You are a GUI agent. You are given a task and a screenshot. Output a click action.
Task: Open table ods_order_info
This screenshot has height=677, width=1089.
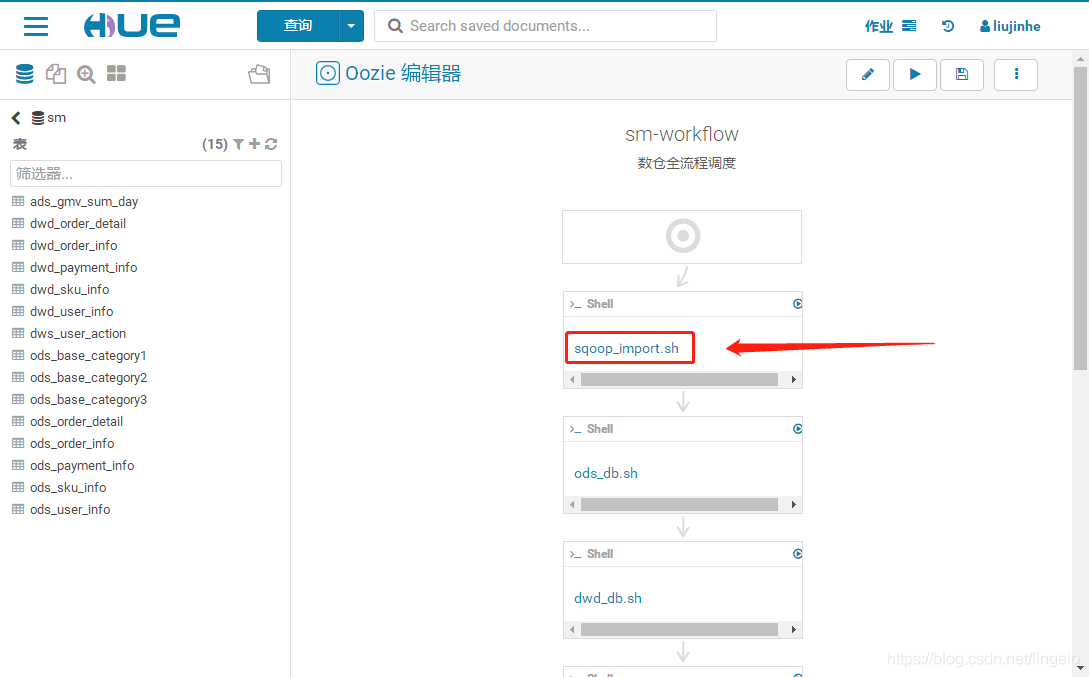tap(72, 444)
